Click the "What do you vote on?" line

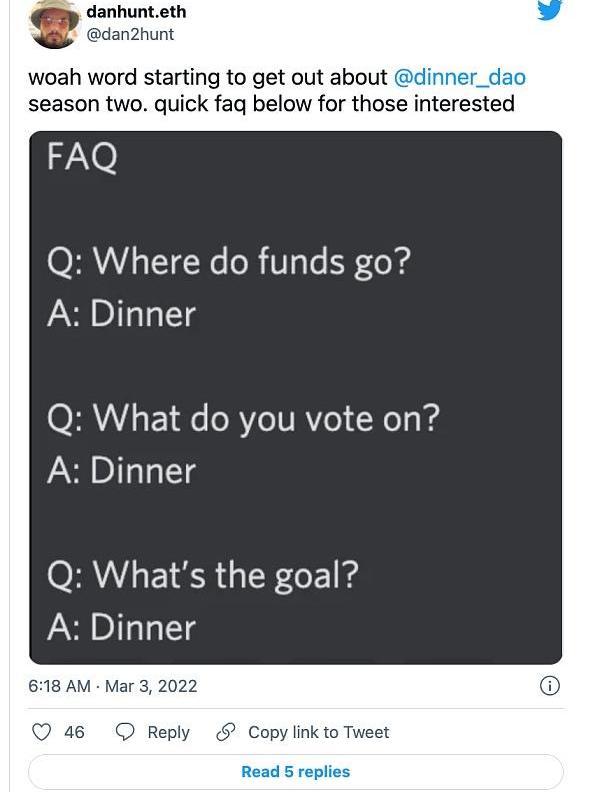(x=243, y=420)
